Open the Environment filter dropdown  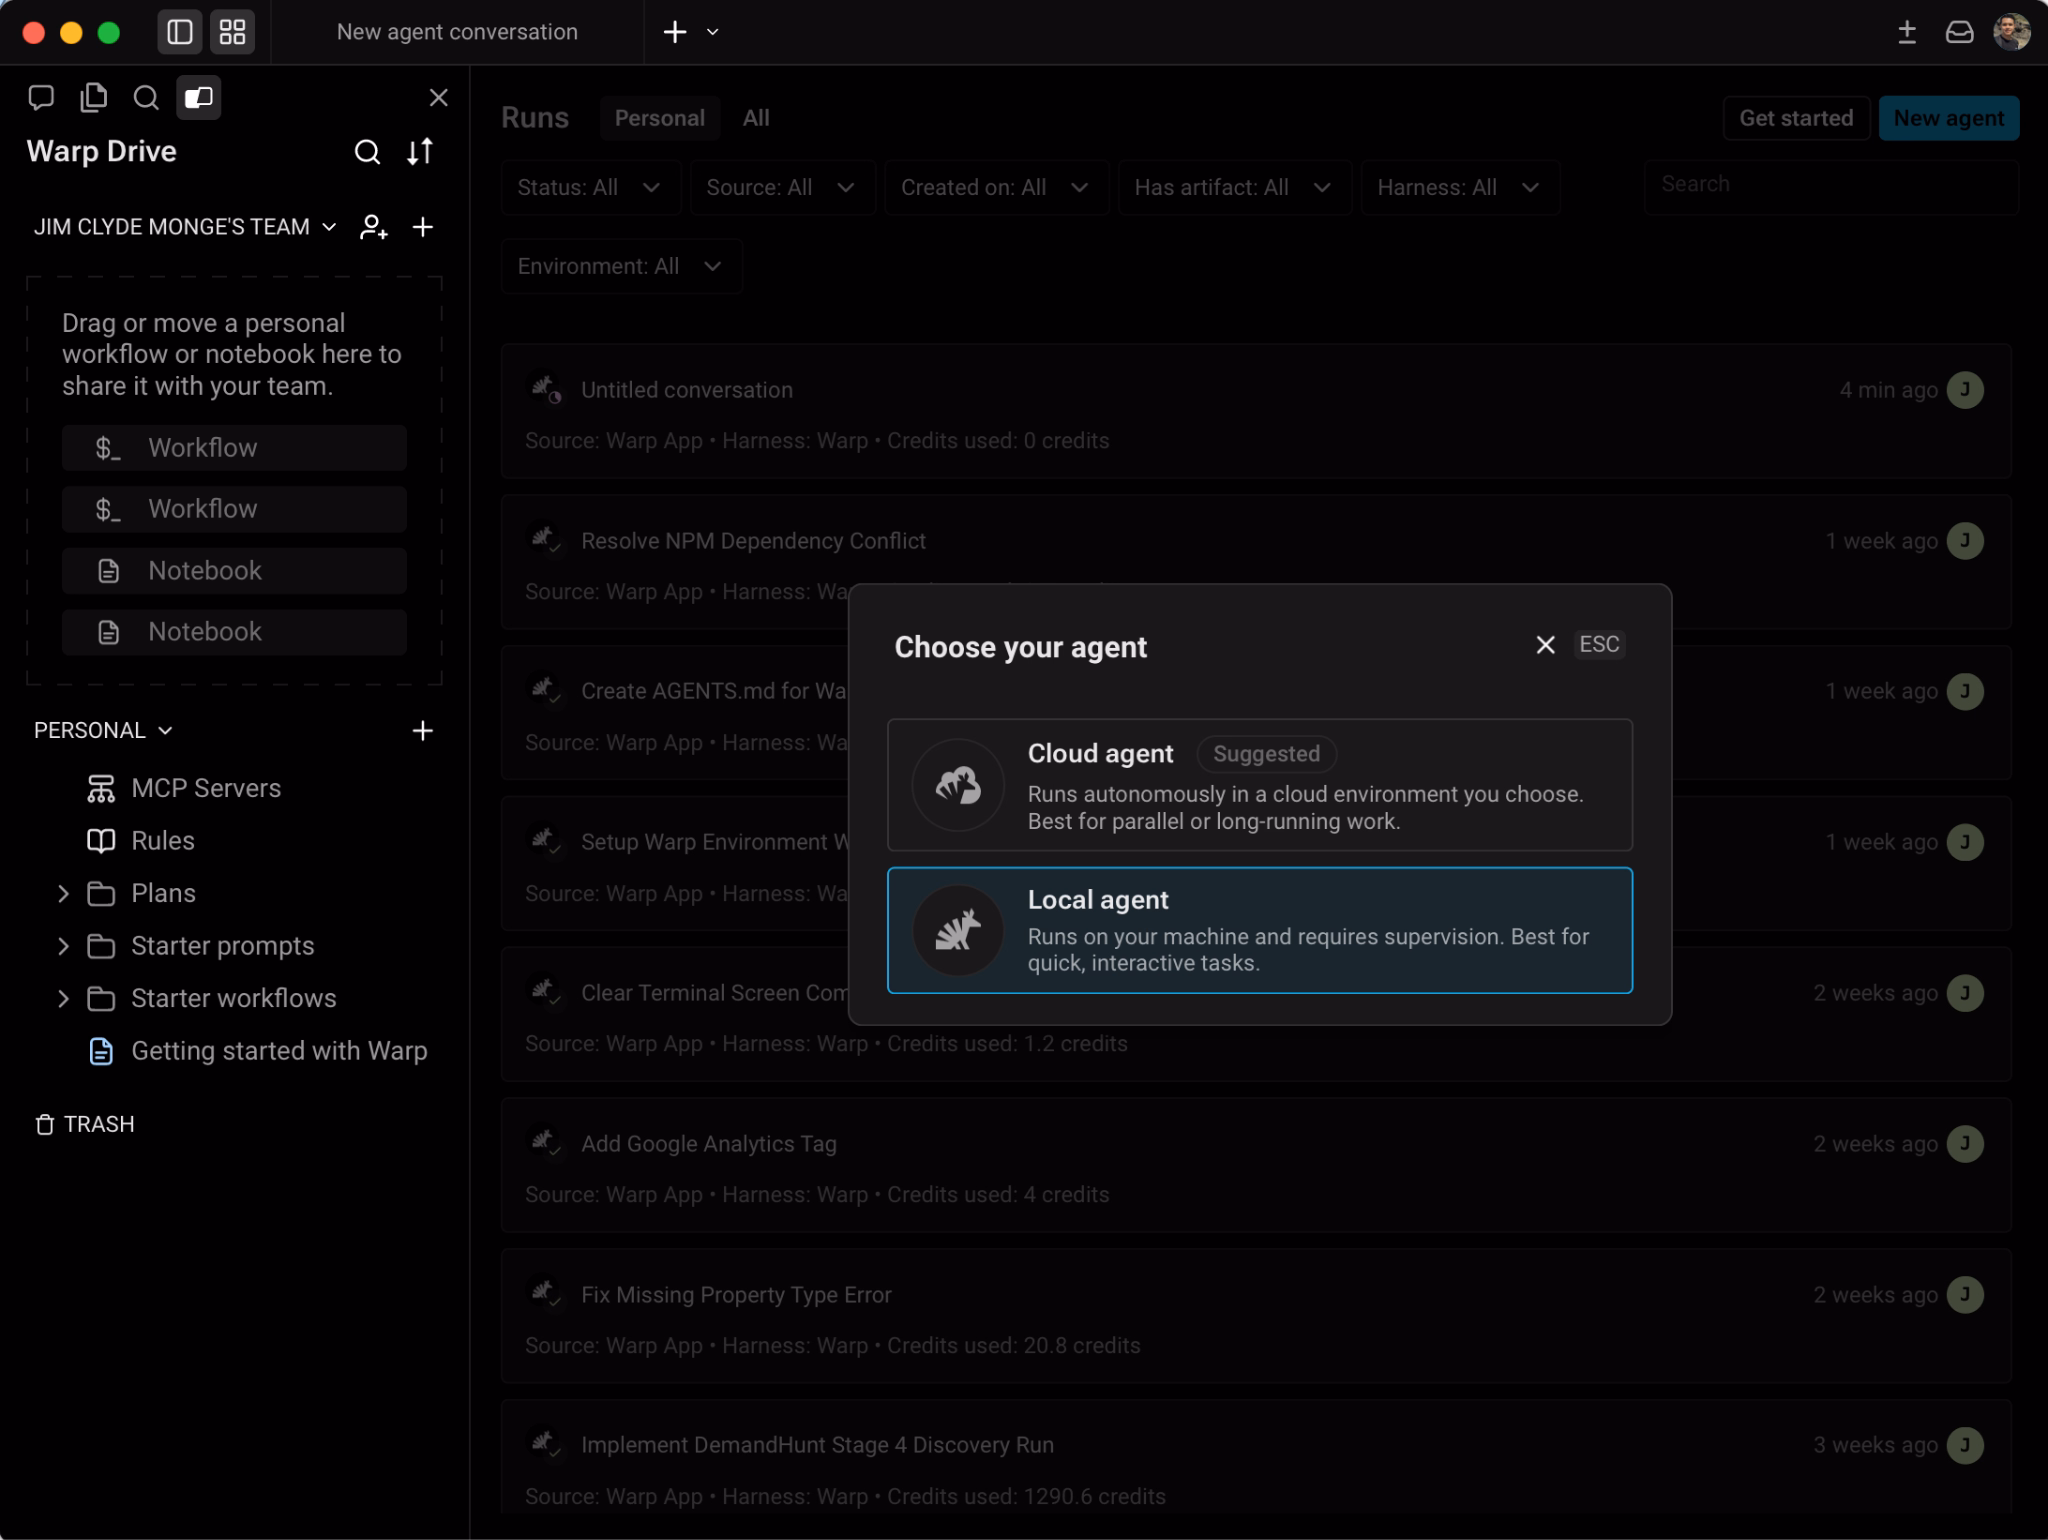[621, 266]
